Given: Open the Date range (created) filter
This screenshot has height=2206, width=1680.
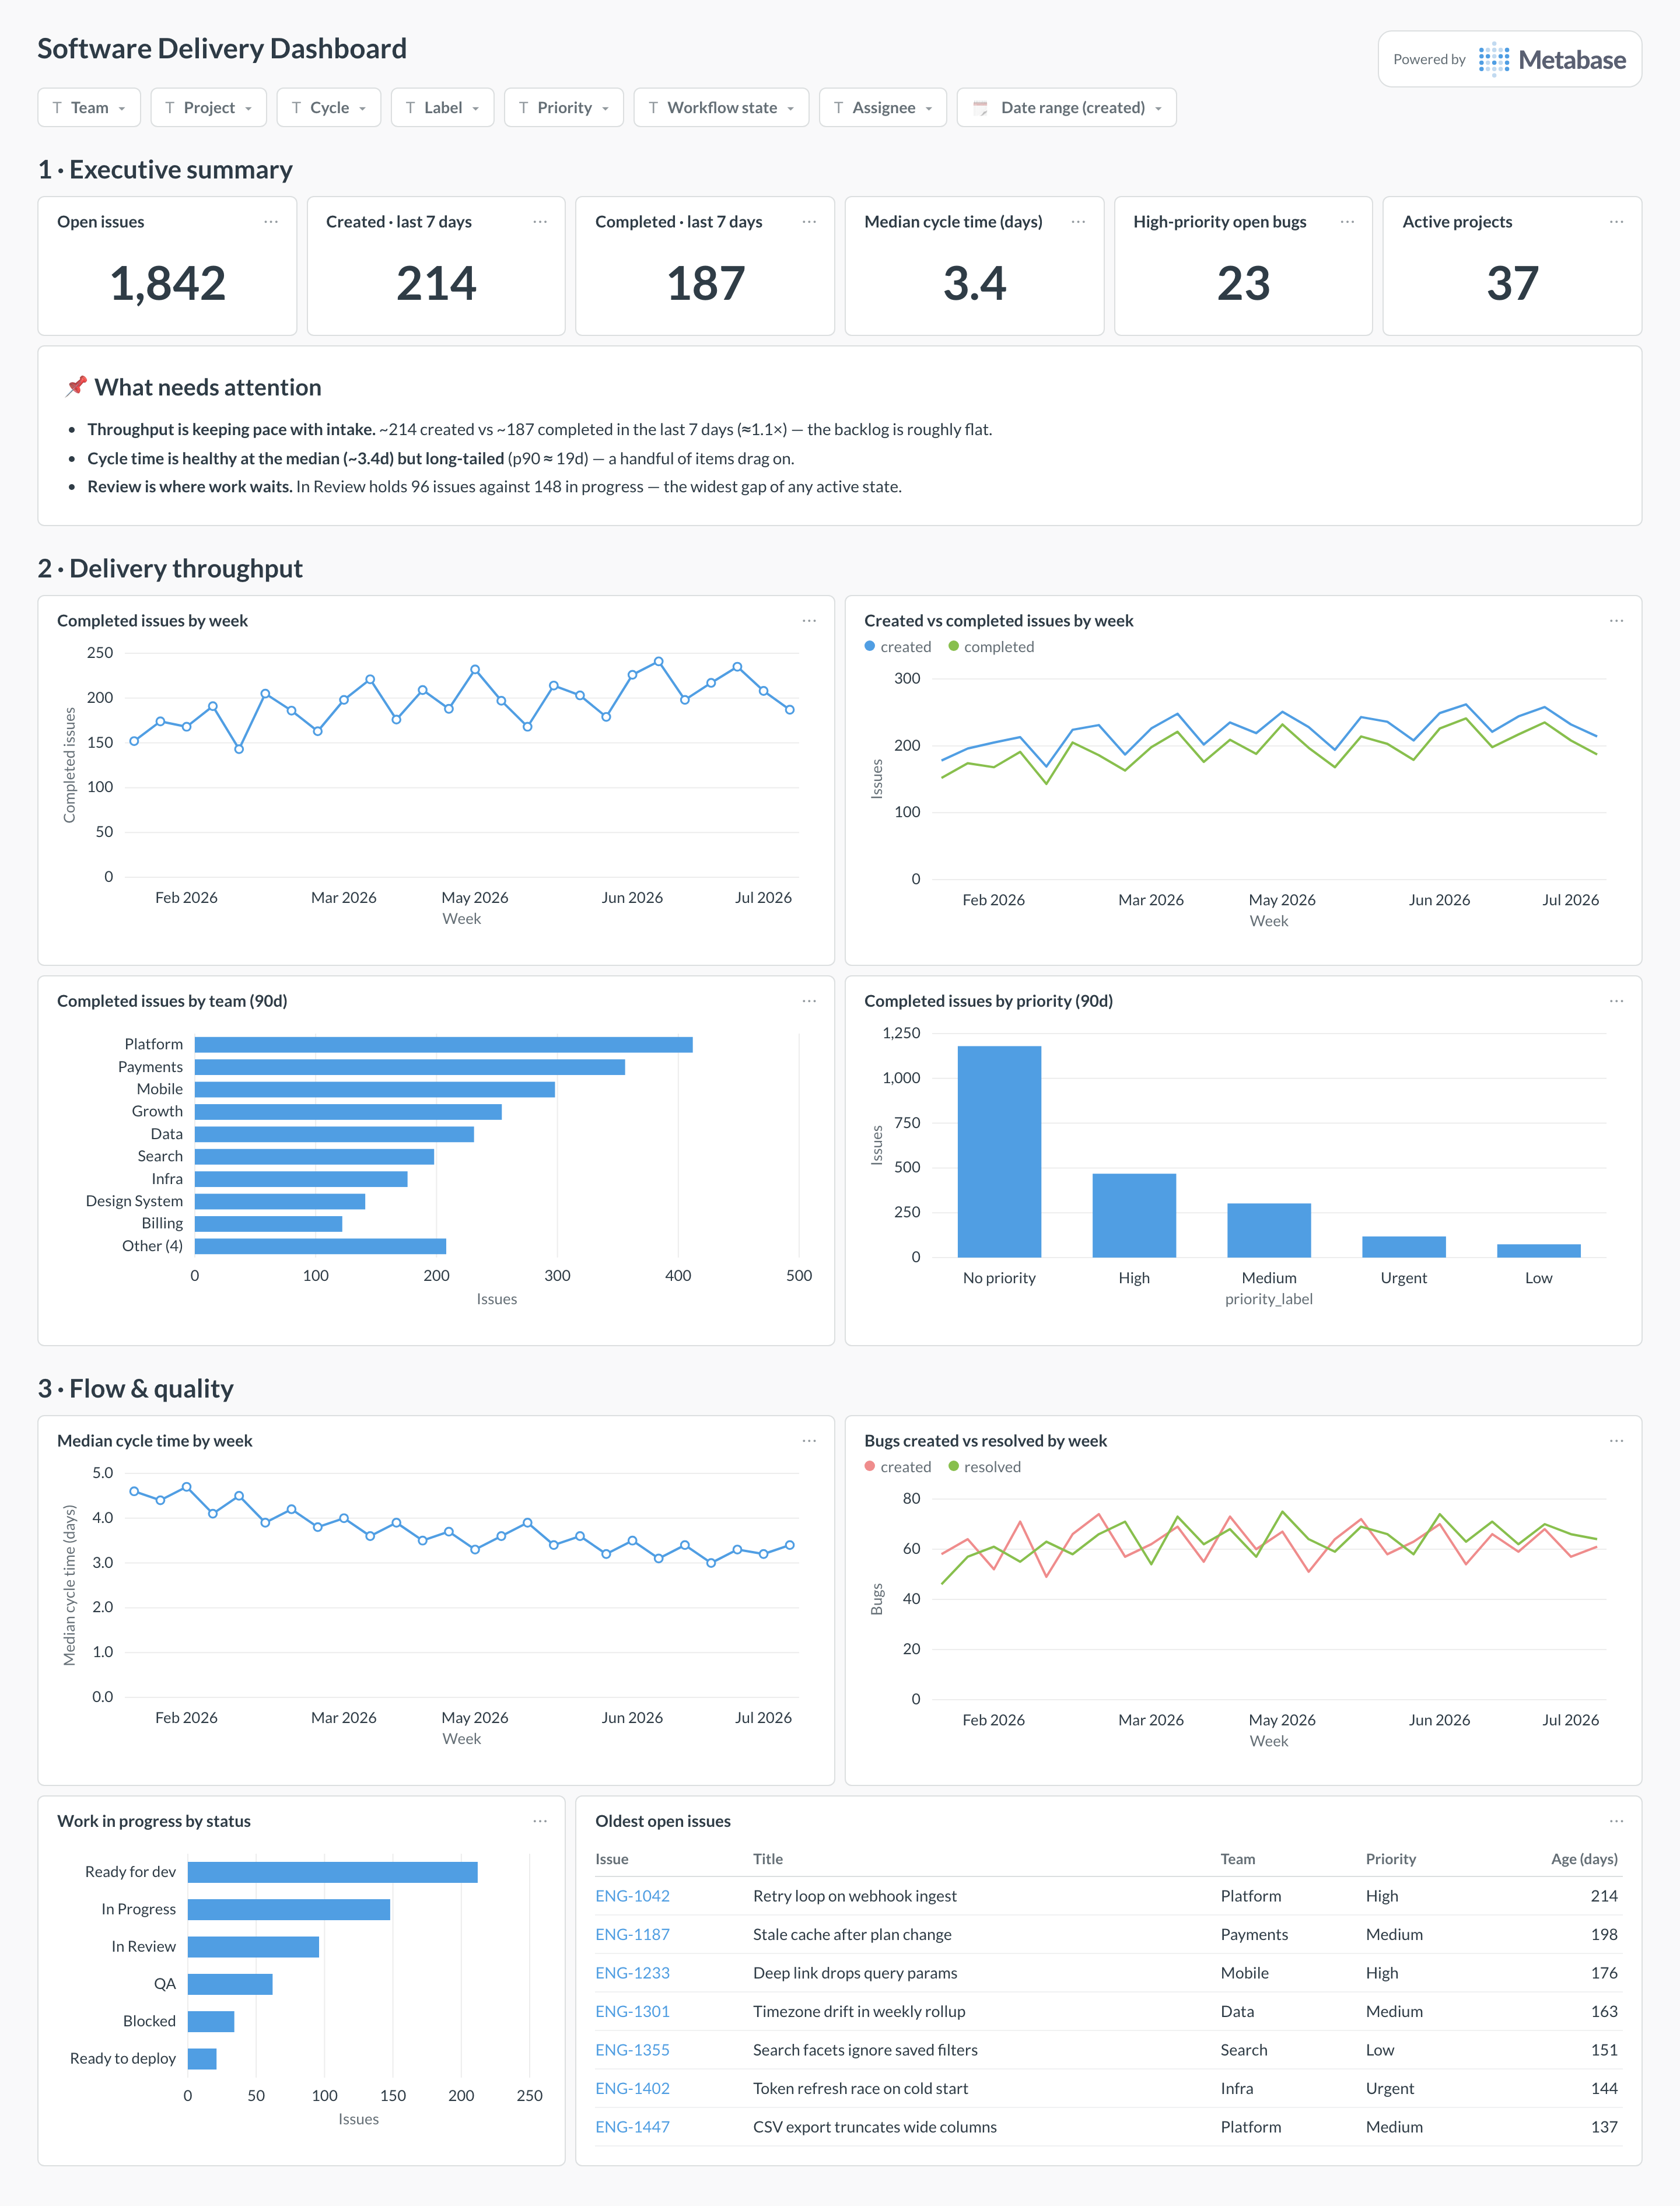Looking at the screenshot, I should [x=1066, y=108].
